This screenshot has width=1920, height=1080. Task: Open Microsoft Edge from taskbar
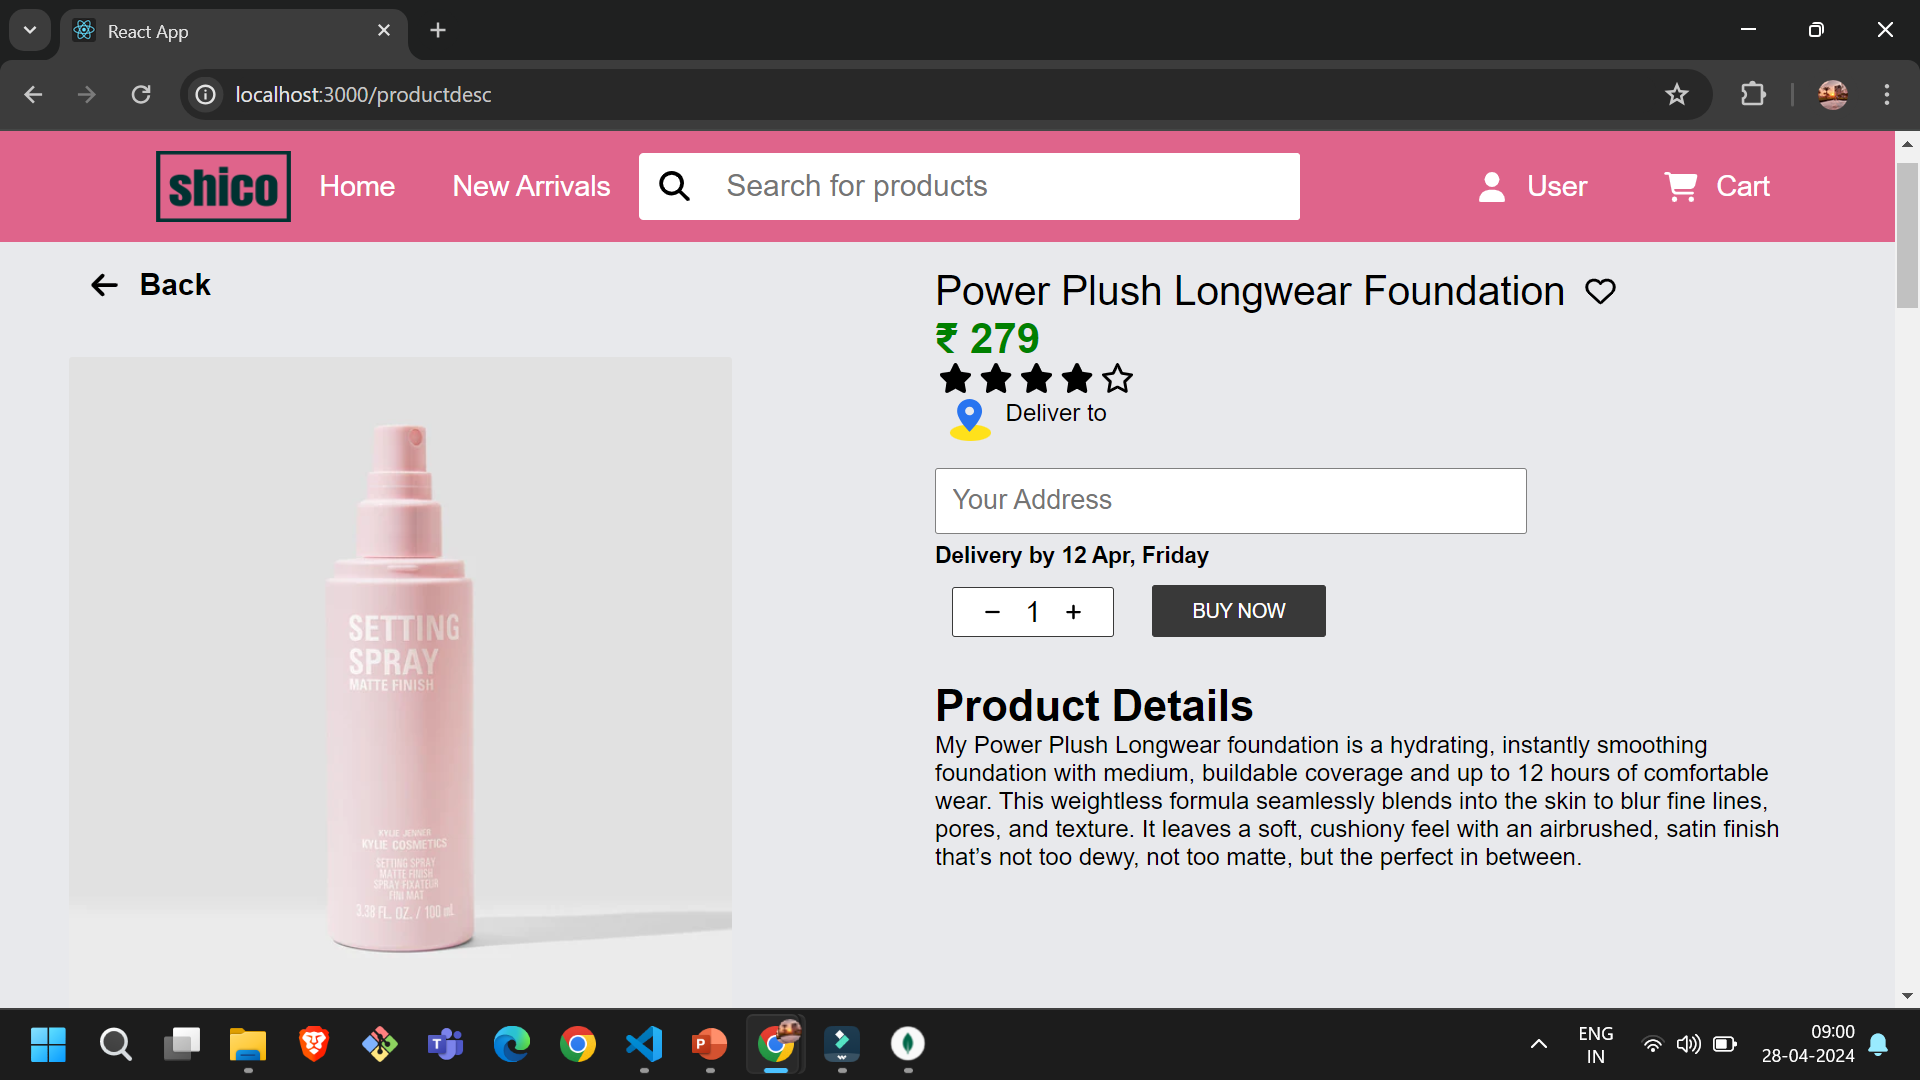[512, 1044]
